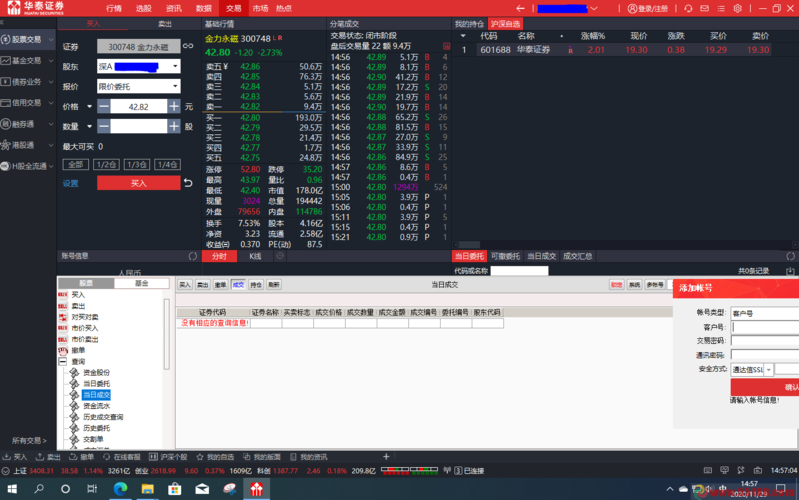Switch to 可撤委托 tab
This screenshot has height=500, width=799.
click(505, 256)
